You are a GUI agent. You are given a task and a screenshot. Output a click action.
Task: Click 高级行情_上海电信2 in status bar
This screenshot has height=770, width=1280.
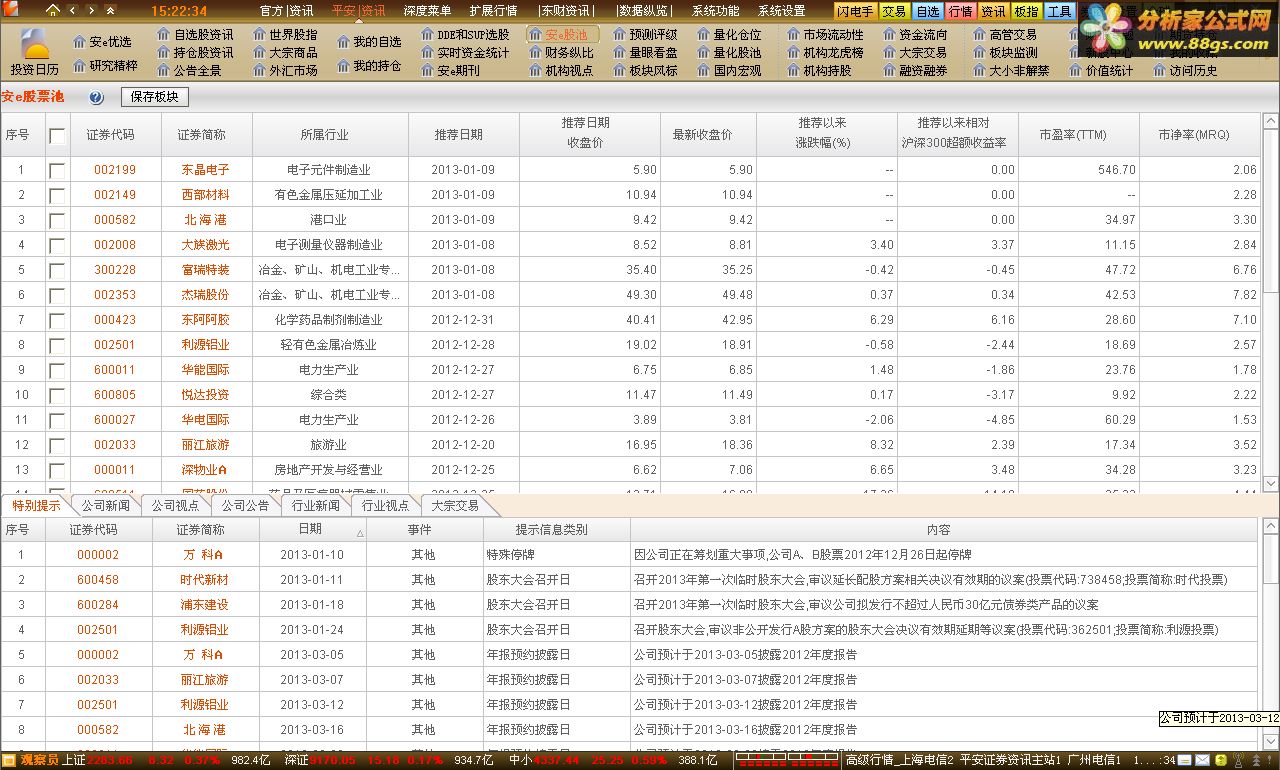[x=900, y=761]
